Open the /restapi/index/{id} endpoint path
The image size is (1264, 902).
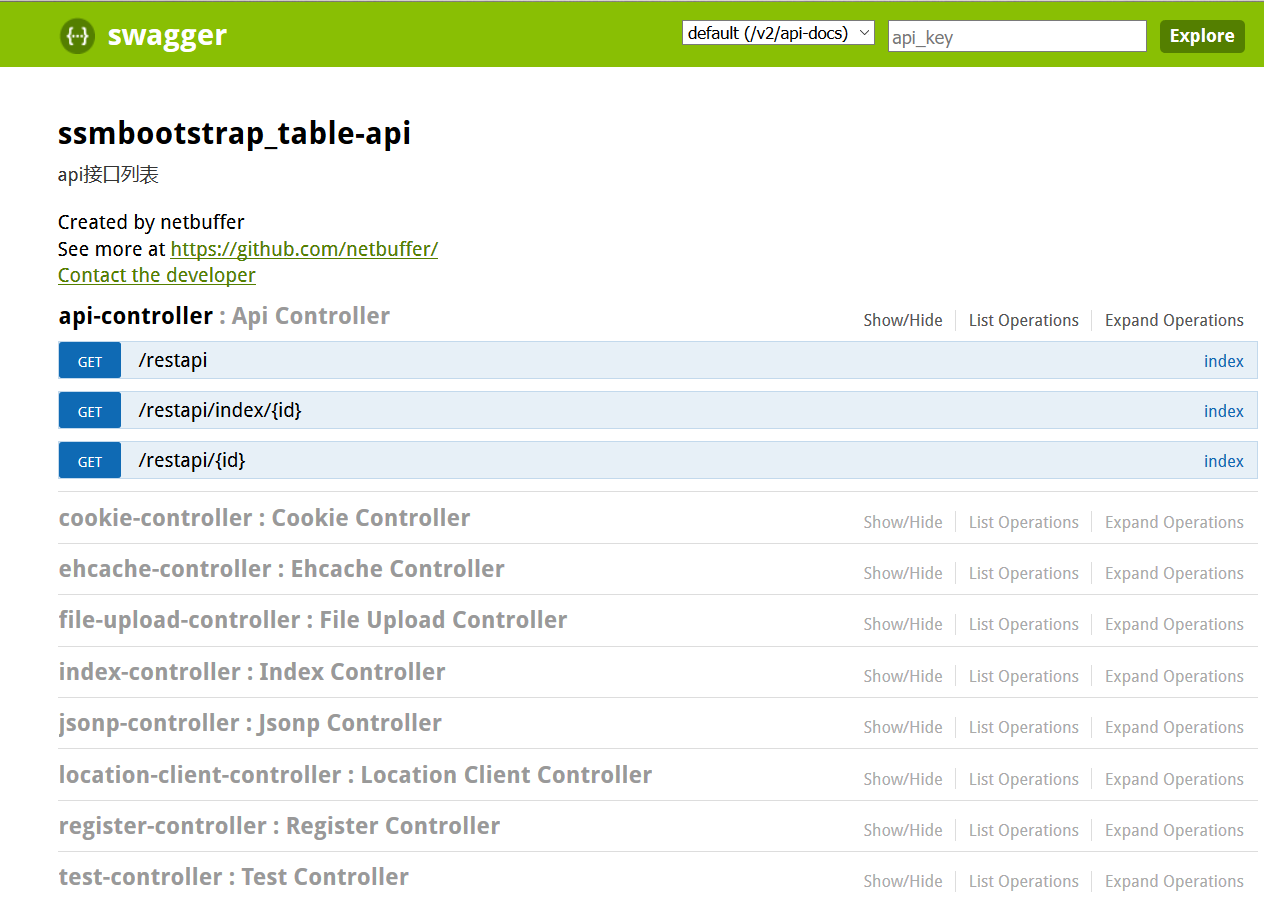(220, 410)
